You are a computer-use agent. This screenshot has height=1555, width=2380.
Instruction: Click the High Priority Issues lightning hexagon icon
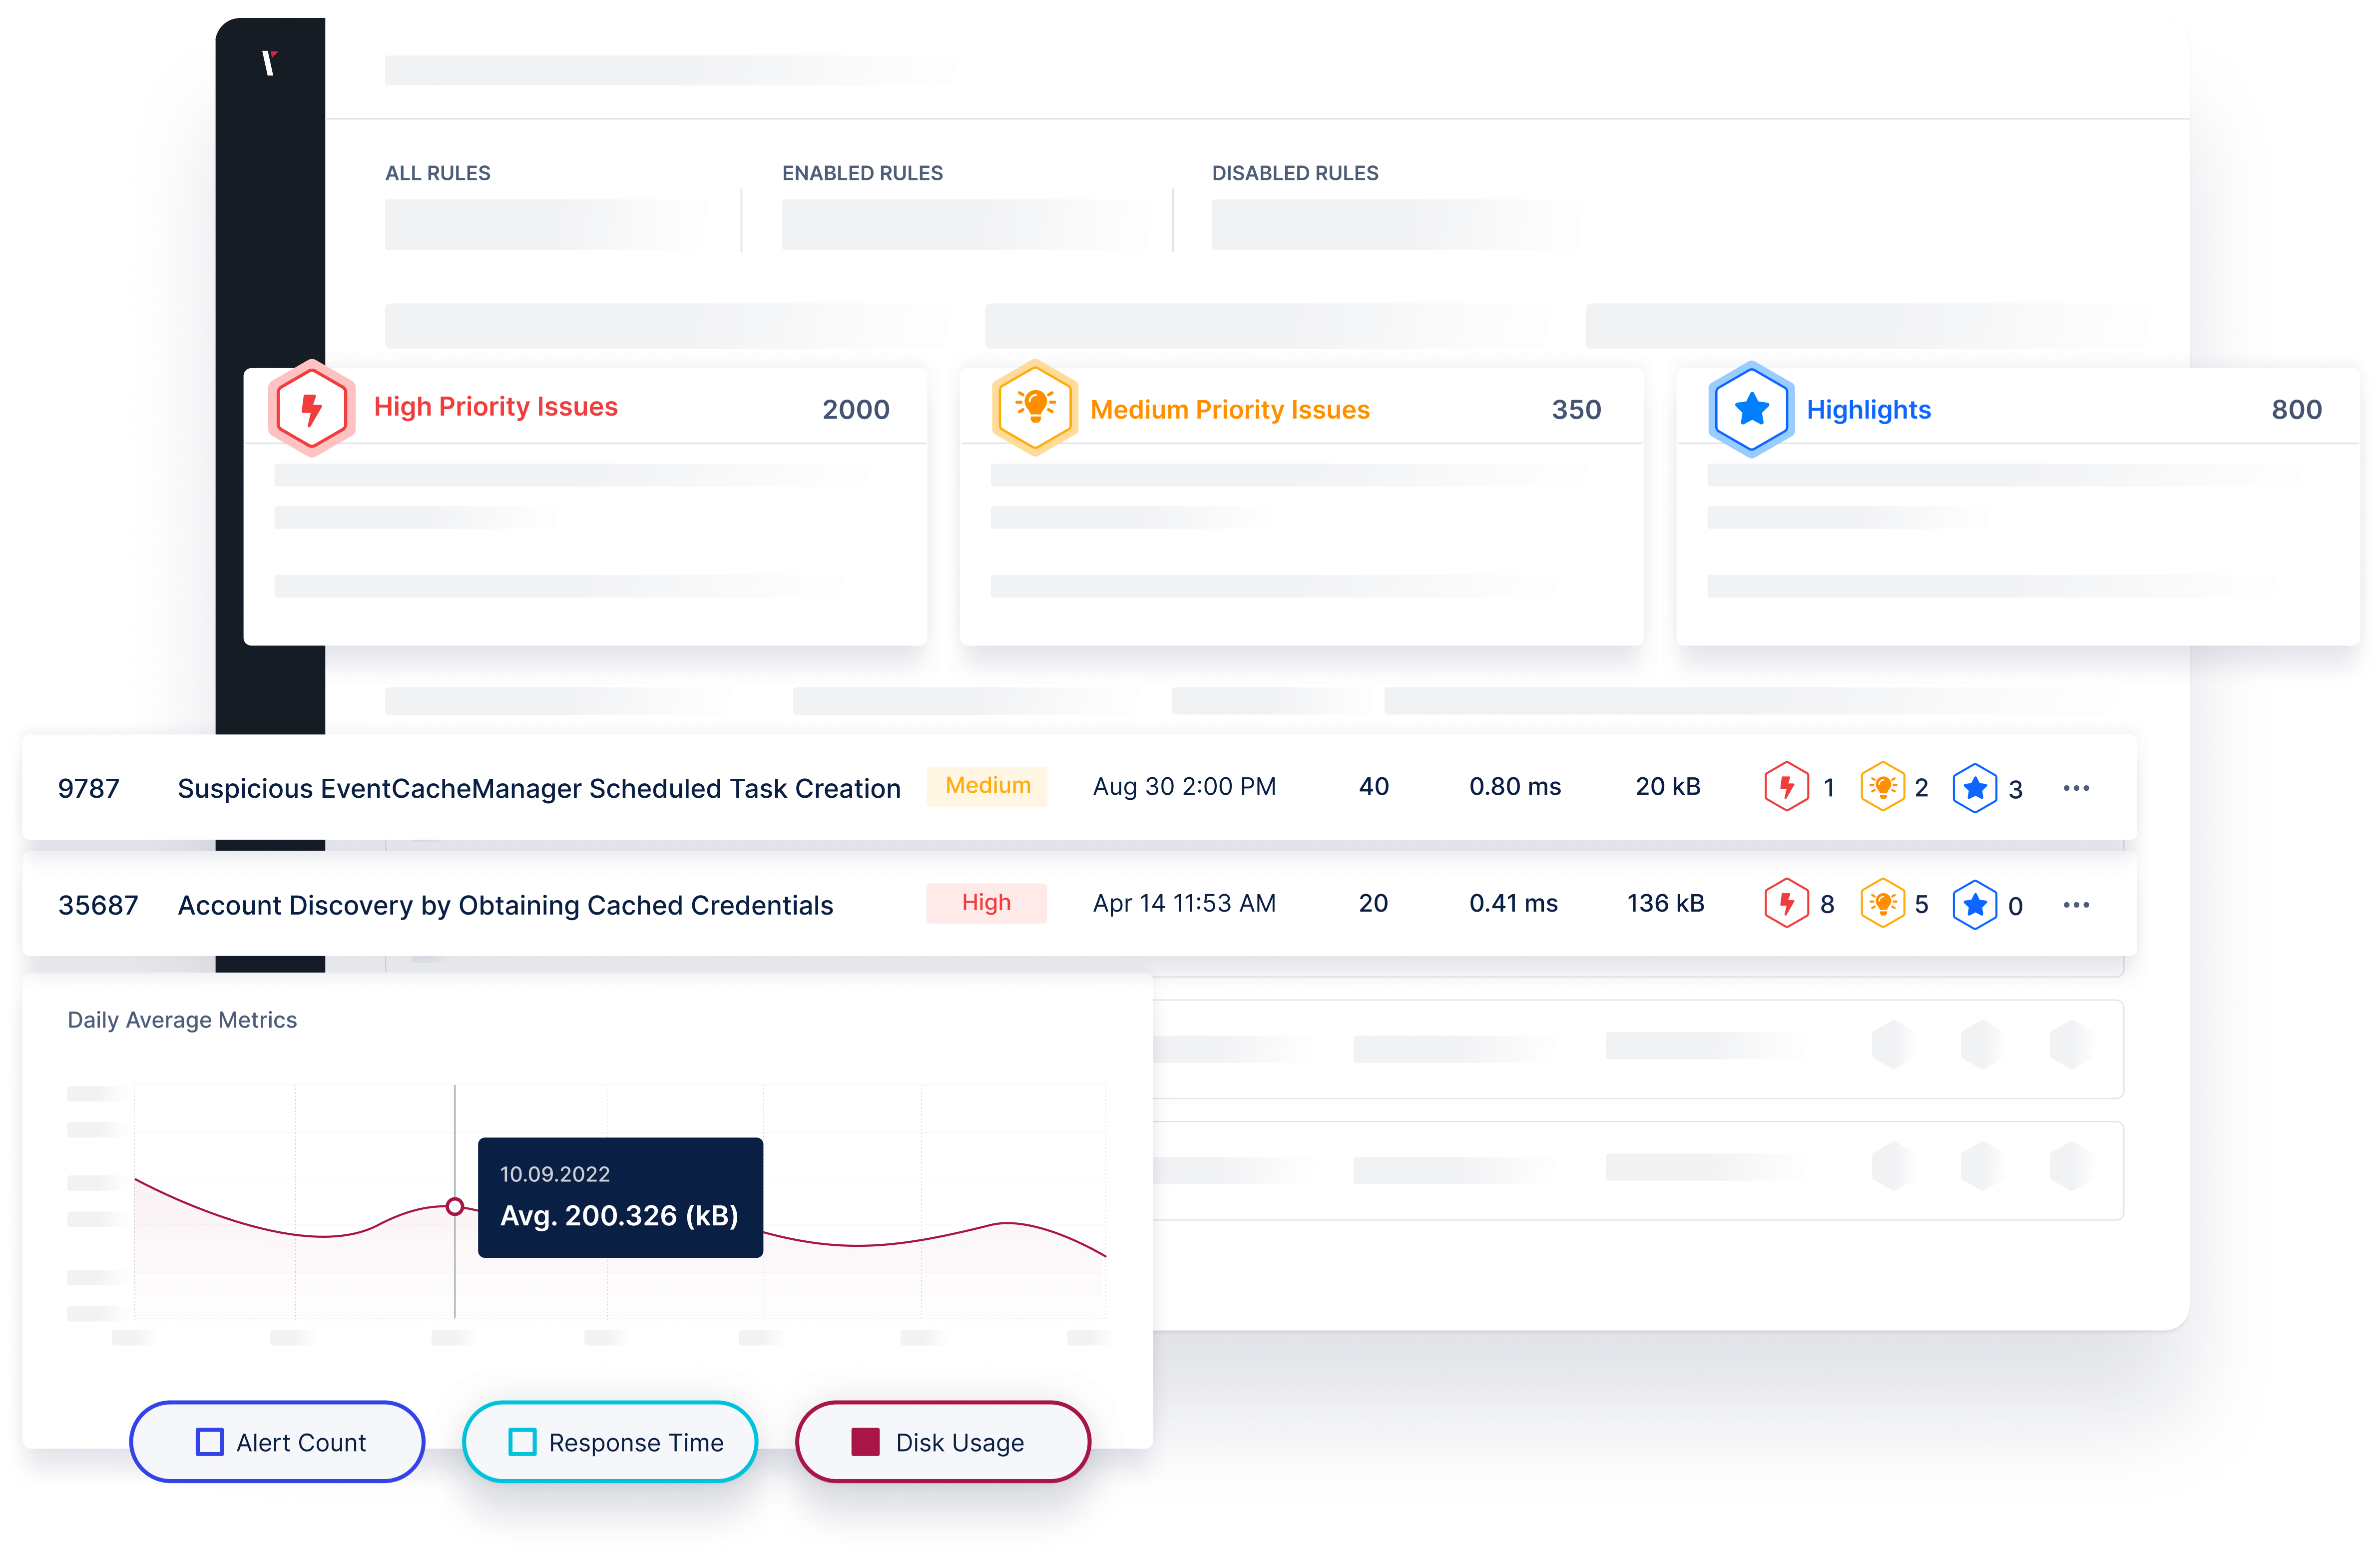pyautogui.click(x=312, y=408)
